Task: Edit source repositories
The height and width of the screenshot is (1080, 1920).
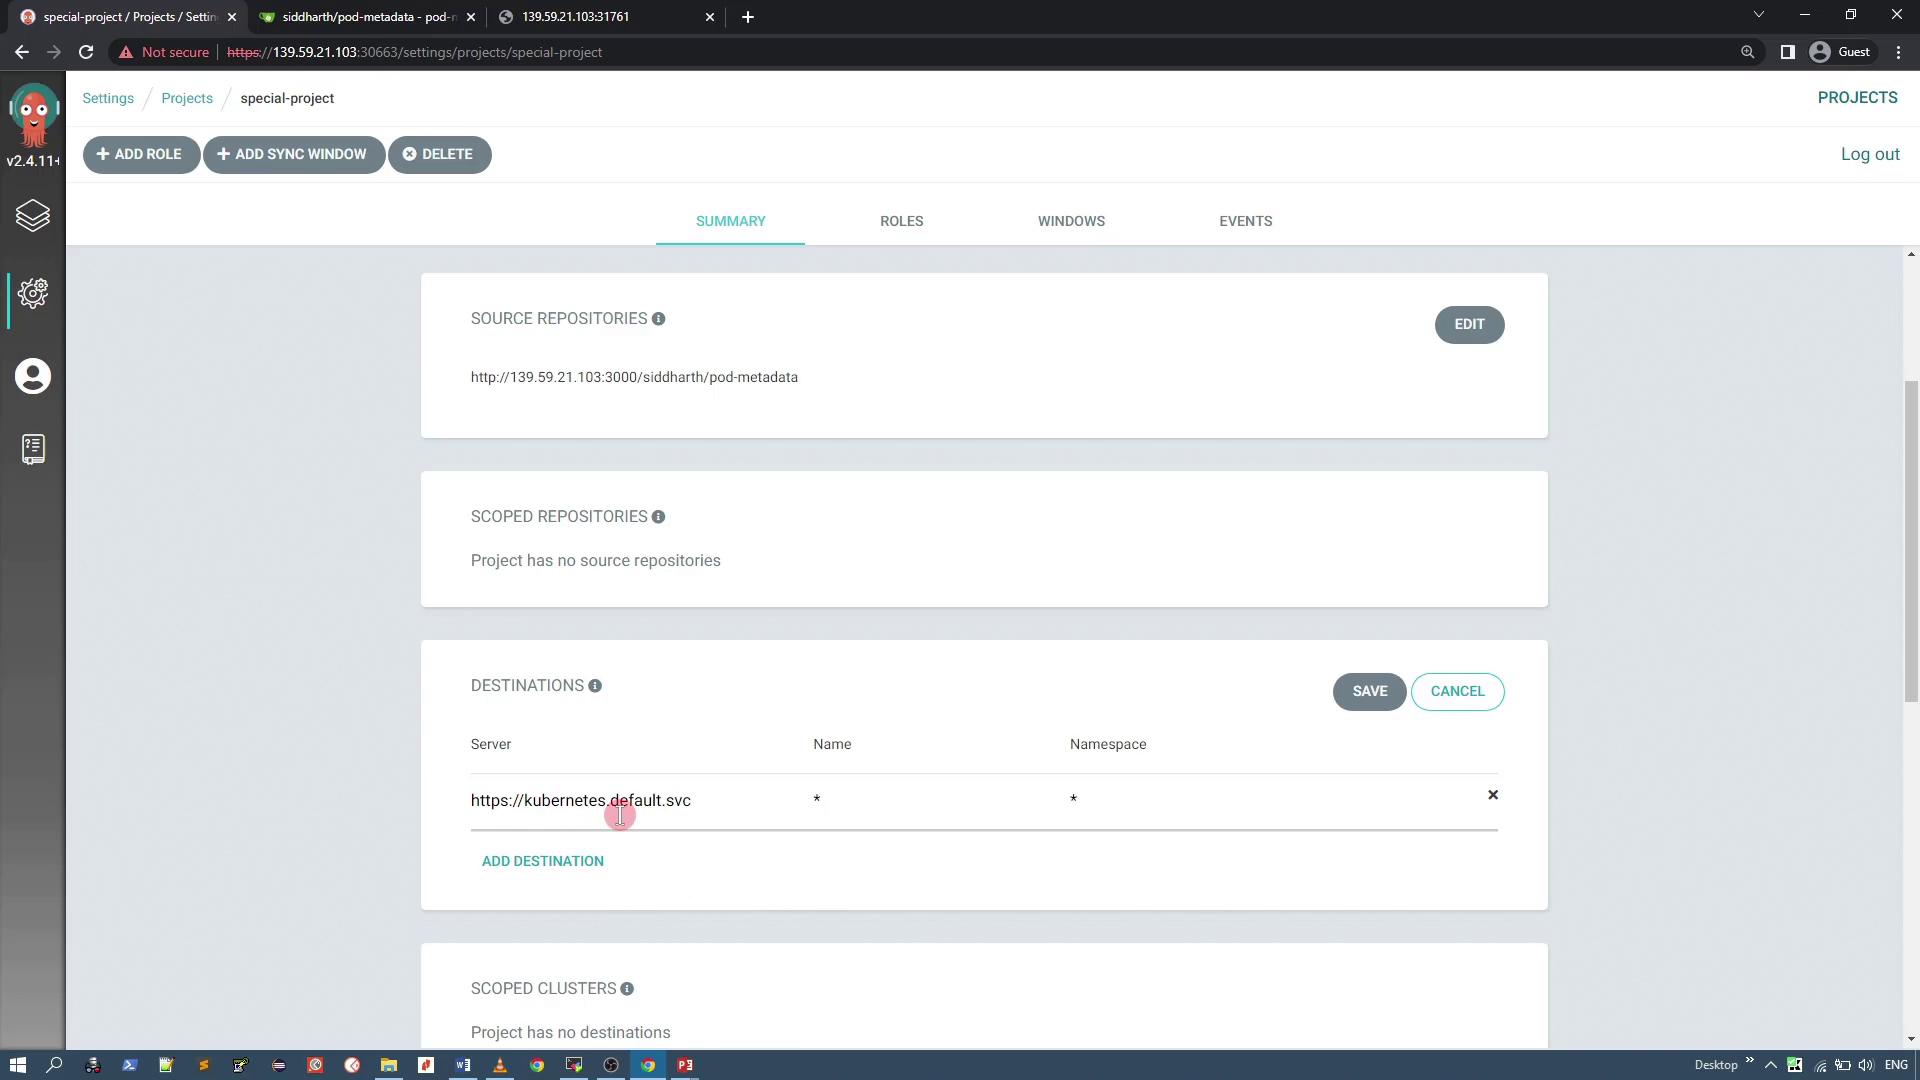Action: (x=1469, y=325)
